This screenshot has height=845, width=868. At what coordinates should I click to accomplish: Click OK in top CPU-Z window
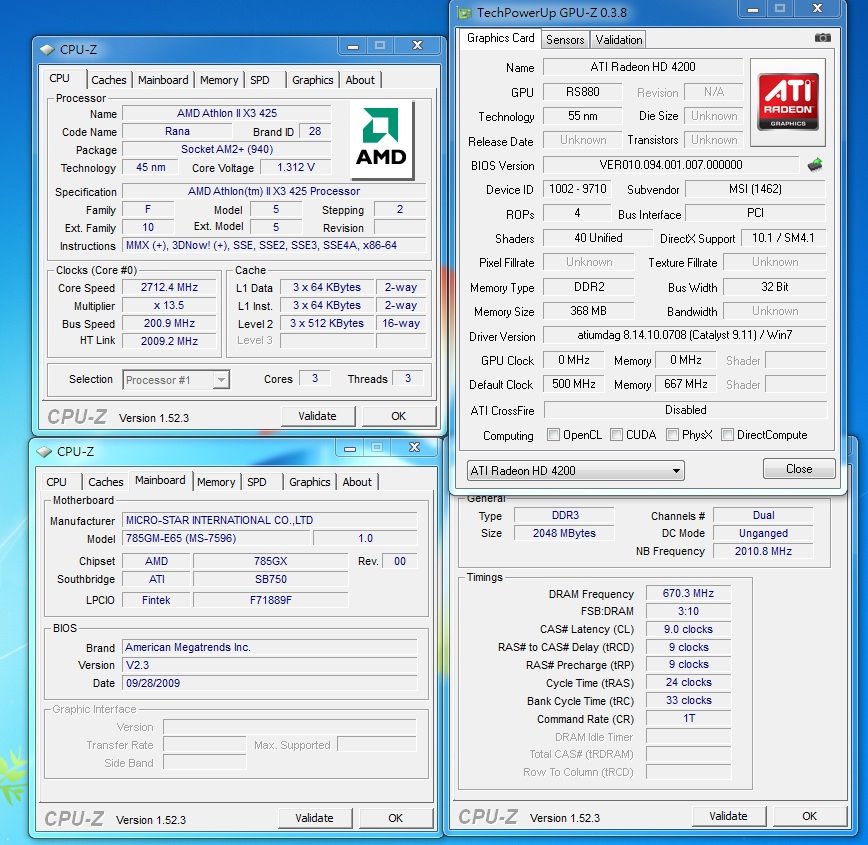[x=399, y=416]
